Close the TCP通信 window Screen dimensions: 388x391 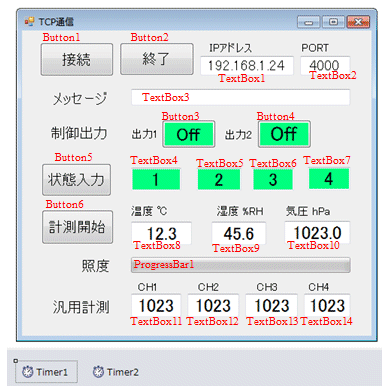click(x=358, y=22)
